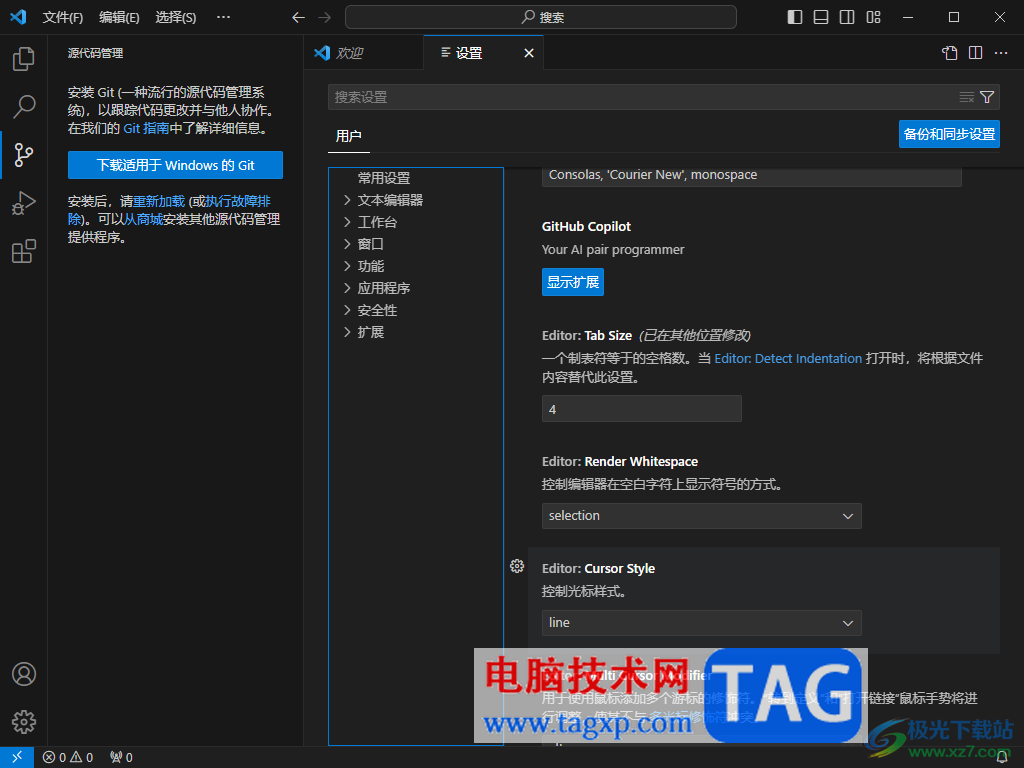This screenshot has height=768, width=1024.
Task: Open Cursor Style dropdown
Action: click(701, 623)
